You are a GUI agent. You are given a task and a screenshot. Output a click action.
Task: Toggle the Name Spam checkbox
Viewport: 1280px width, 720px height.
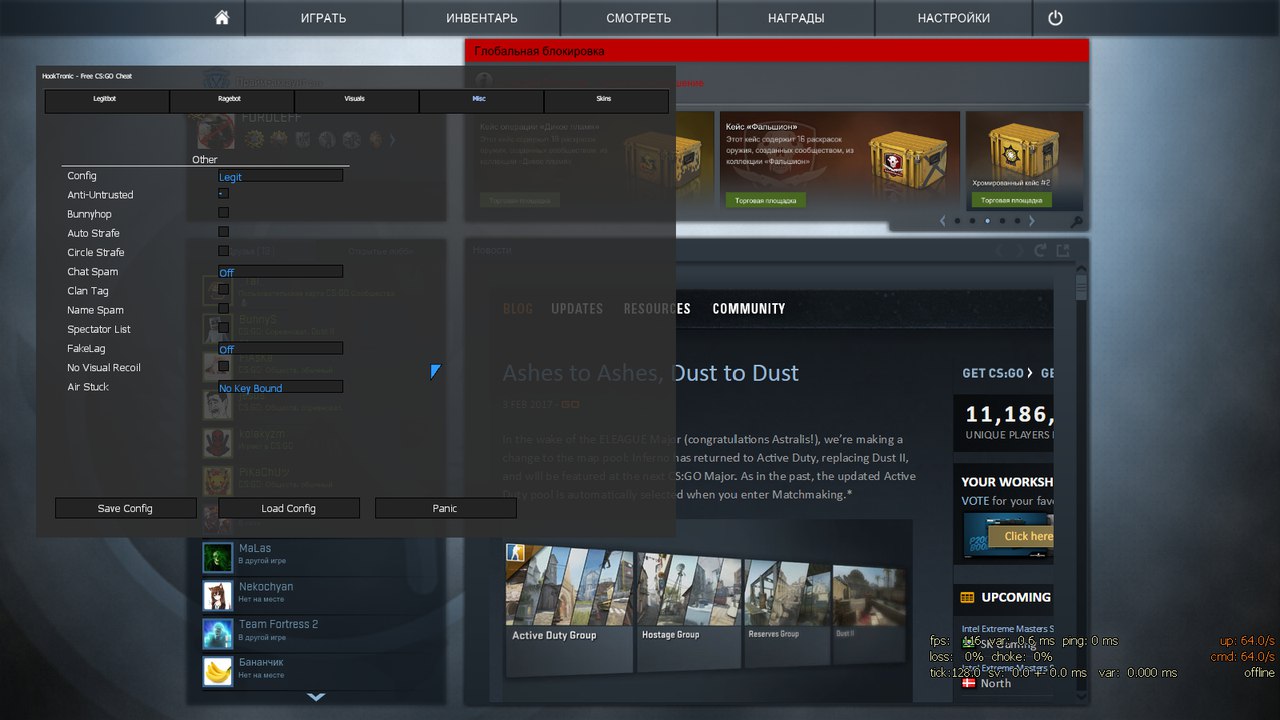point(223,309)
